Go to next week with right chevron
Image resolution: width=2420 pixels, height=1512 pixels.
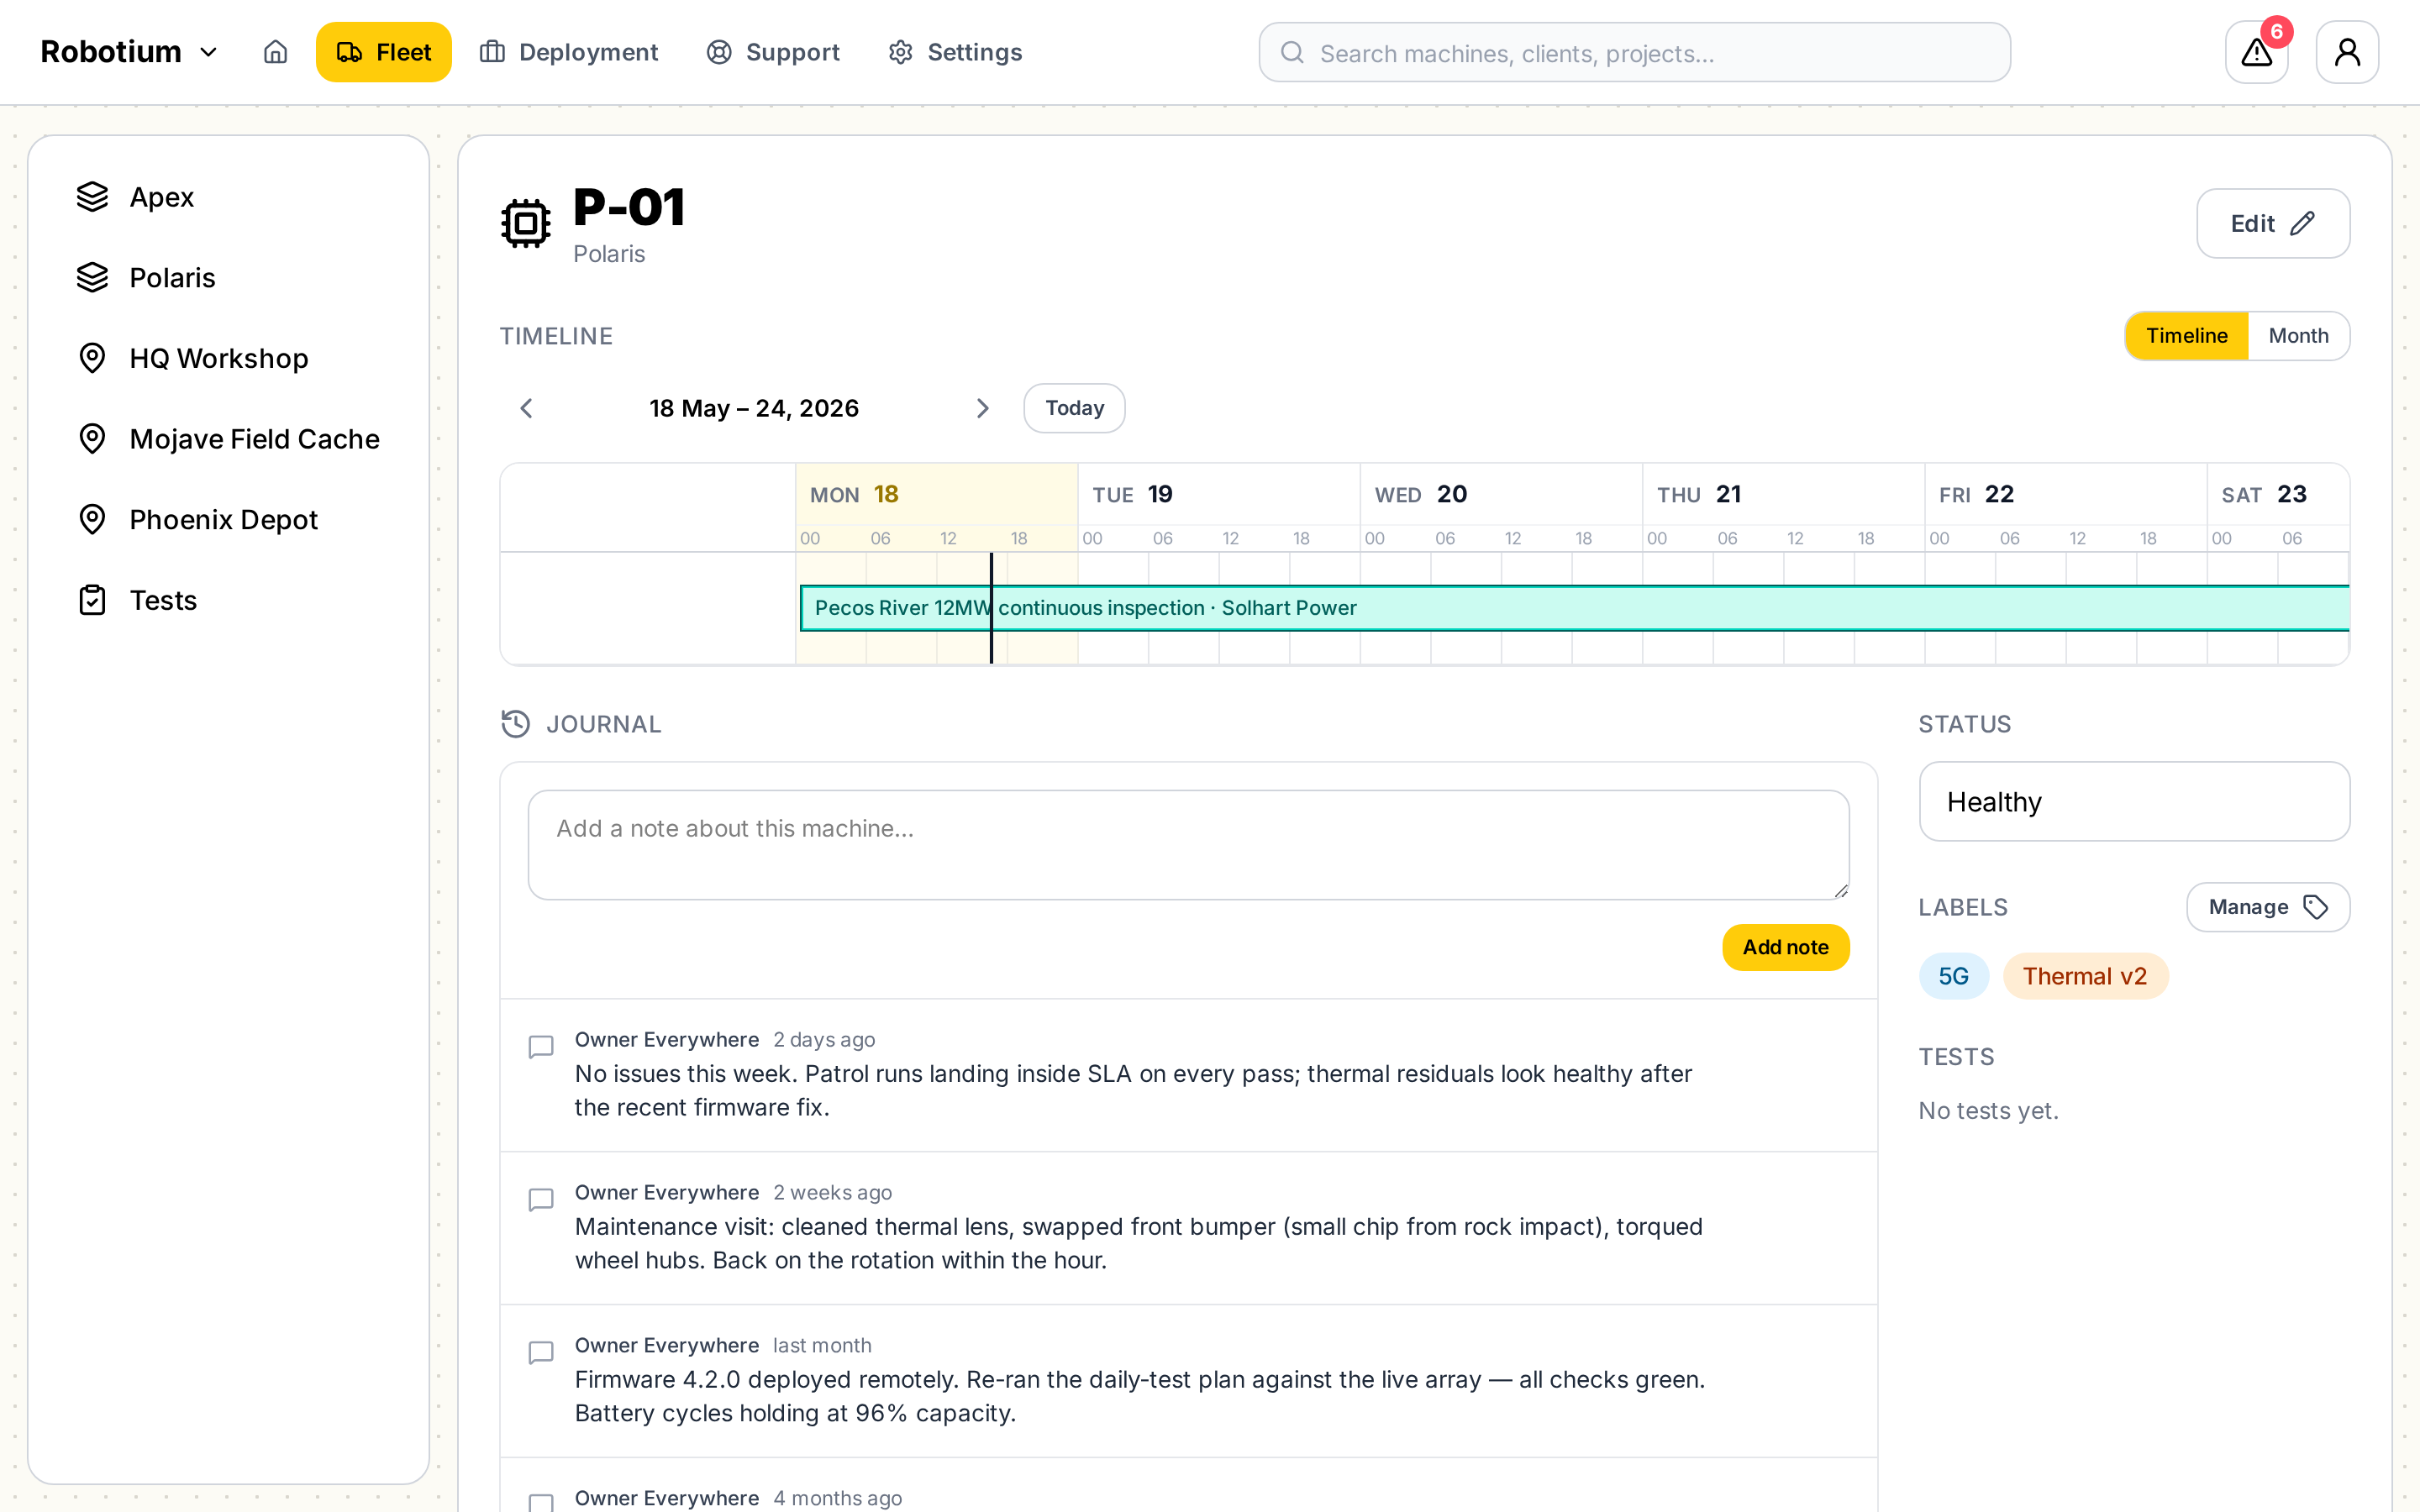point(982,408)
